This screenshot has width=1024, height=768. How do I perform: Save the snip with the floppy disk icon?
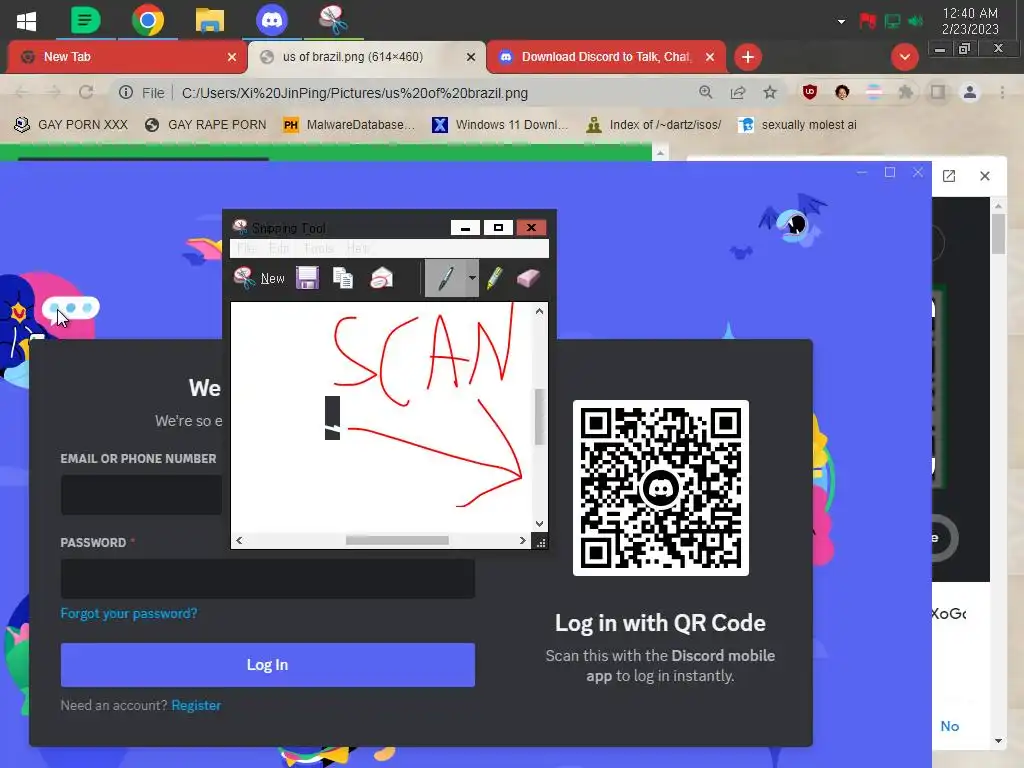pos(307,278)
